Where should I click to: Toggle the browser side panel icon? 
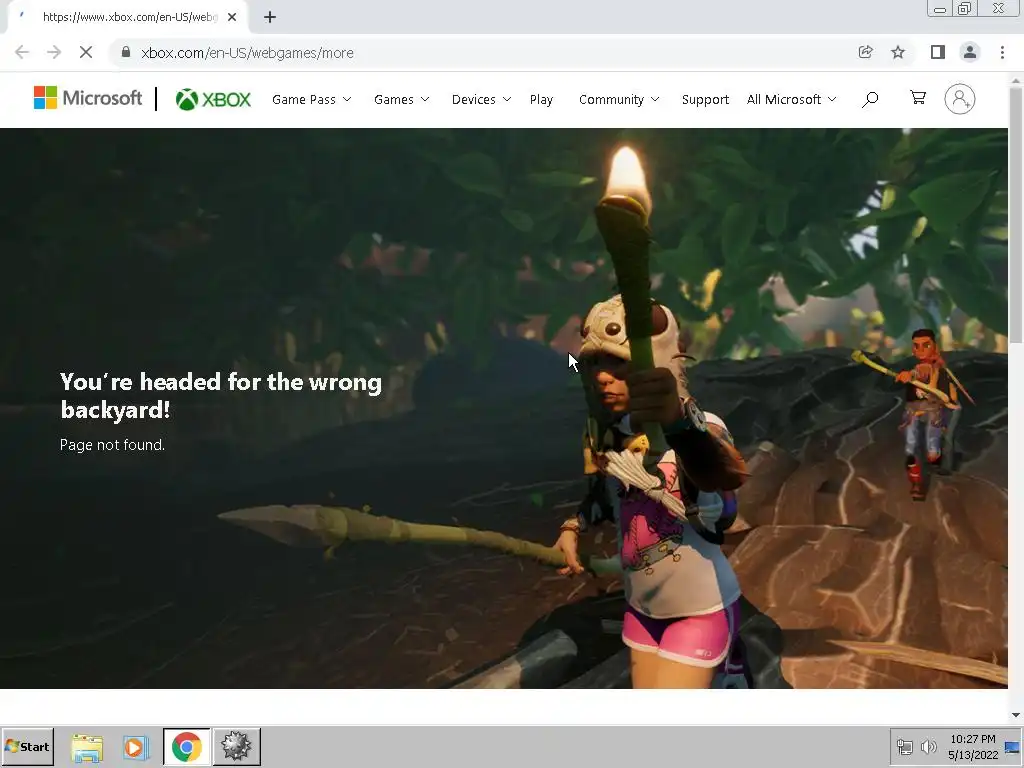click(x=938, y=52)
